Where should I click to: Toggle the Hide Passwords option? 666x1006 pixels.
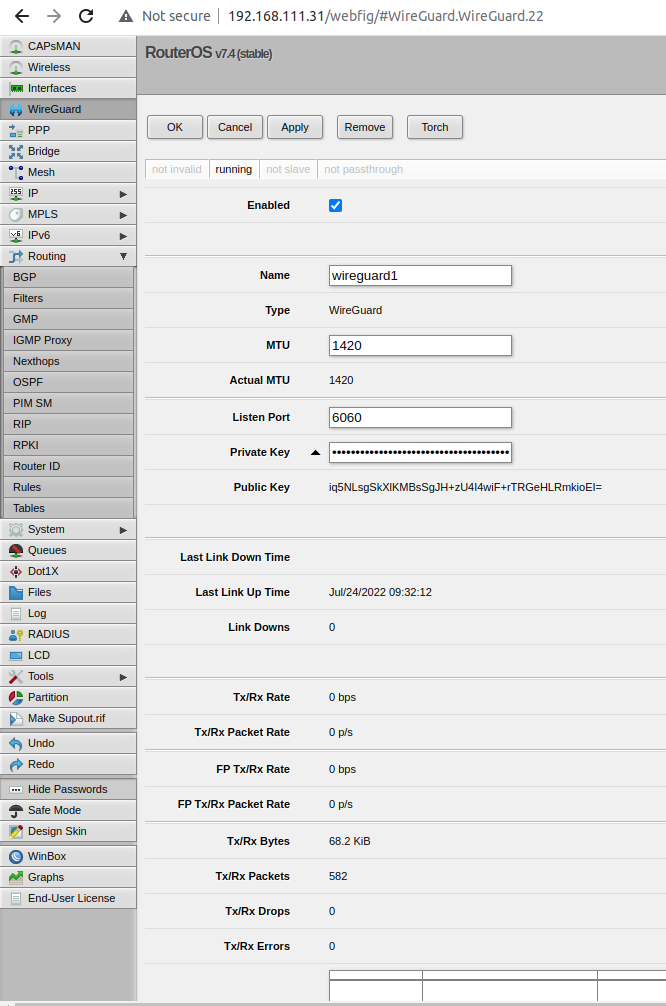[x=68, y=789]
